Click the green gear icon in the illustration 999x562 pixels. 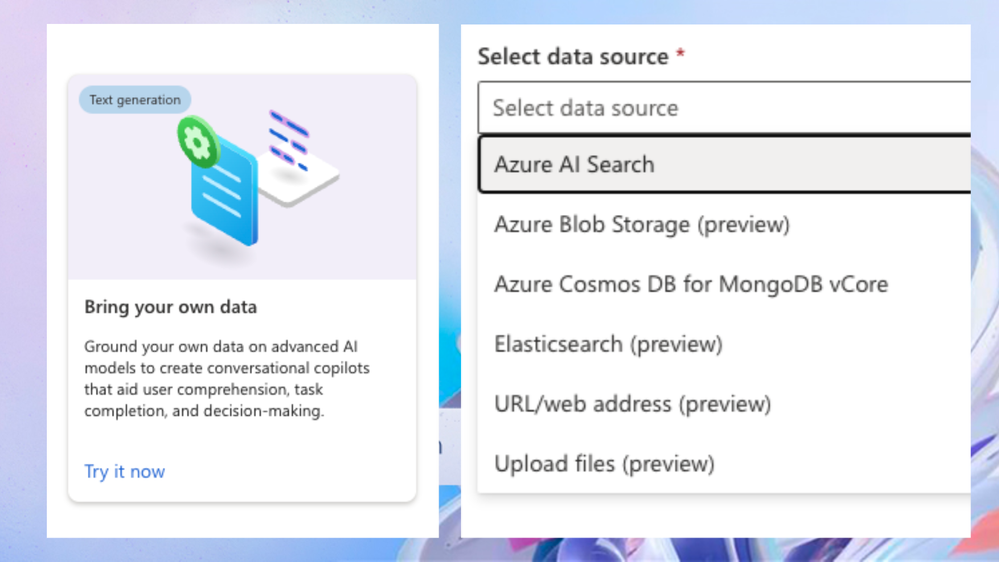pyautogui.click(x=198, y=142)
